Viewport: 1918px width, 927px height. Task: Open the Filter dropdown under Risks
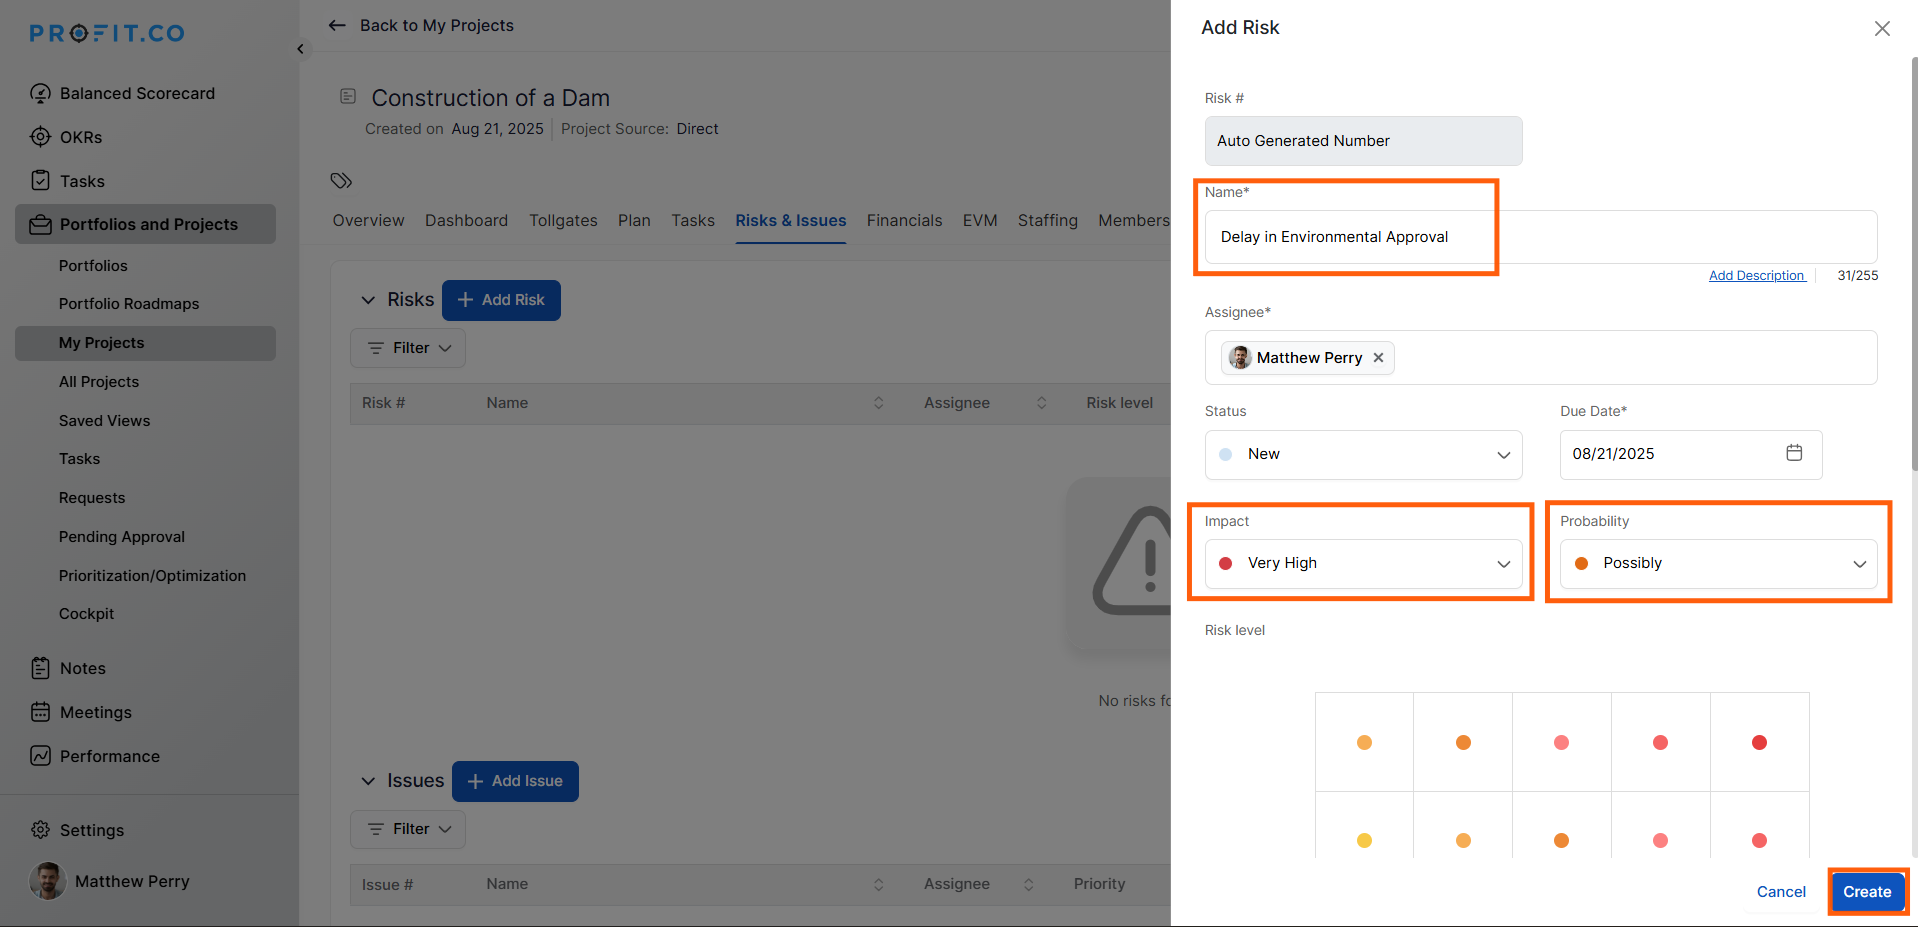408,348
